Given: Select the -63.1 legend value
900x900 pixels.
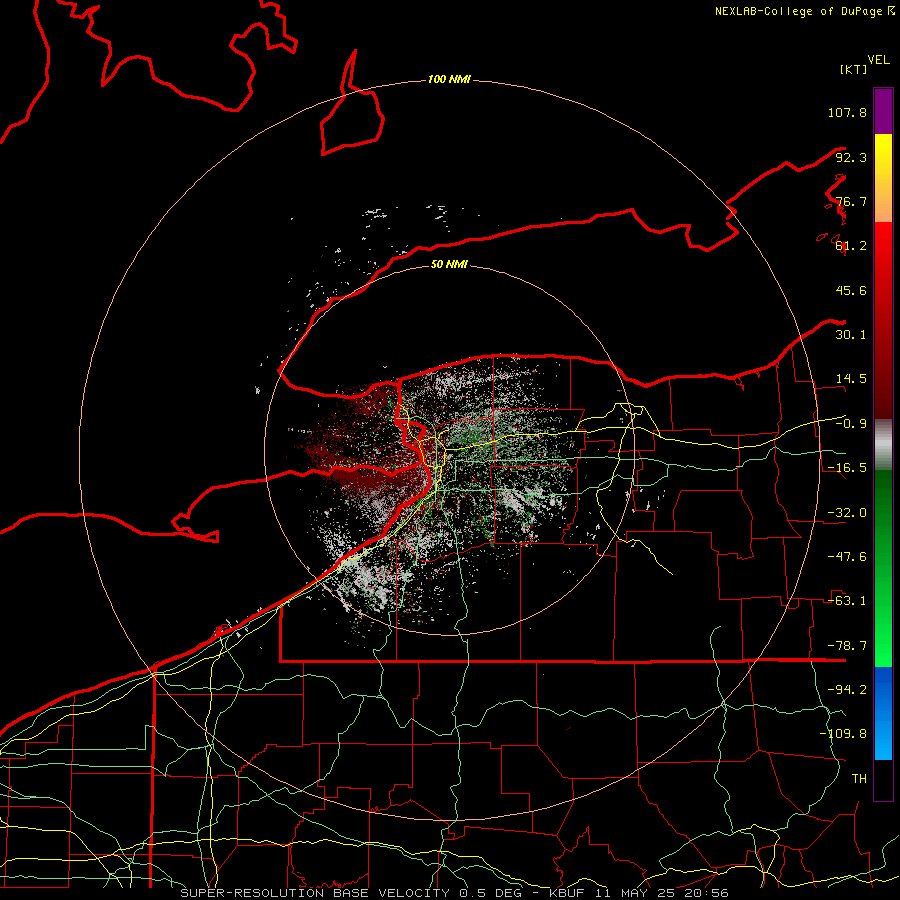Looking at the screenshot, I should tap(847, 601).
